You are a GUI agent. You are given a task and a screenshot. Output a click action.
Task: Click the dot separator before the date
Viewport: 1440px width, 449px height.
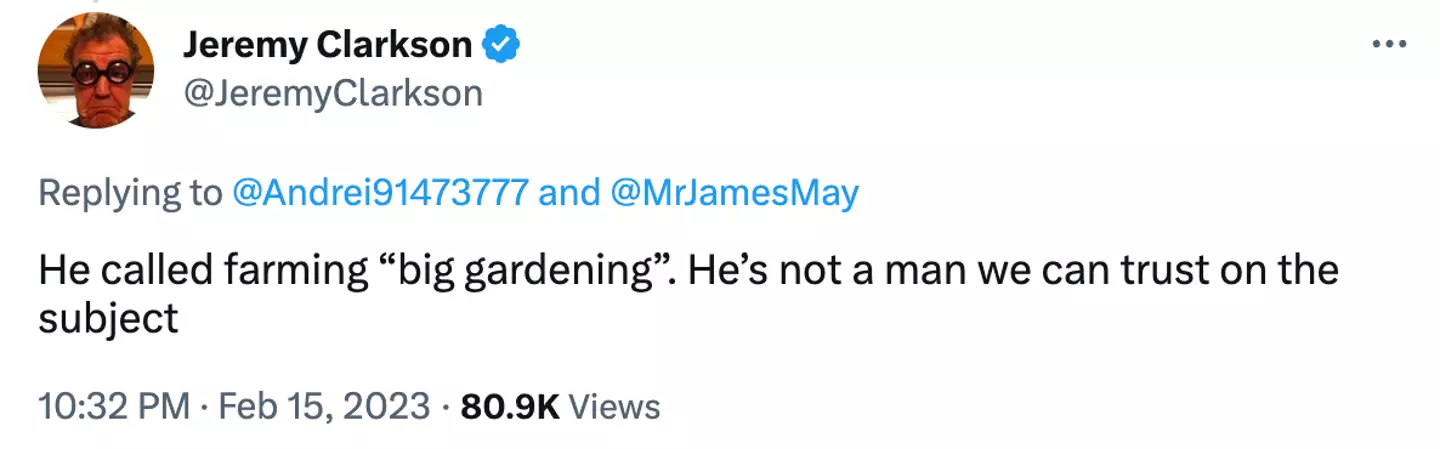(203, 407)
